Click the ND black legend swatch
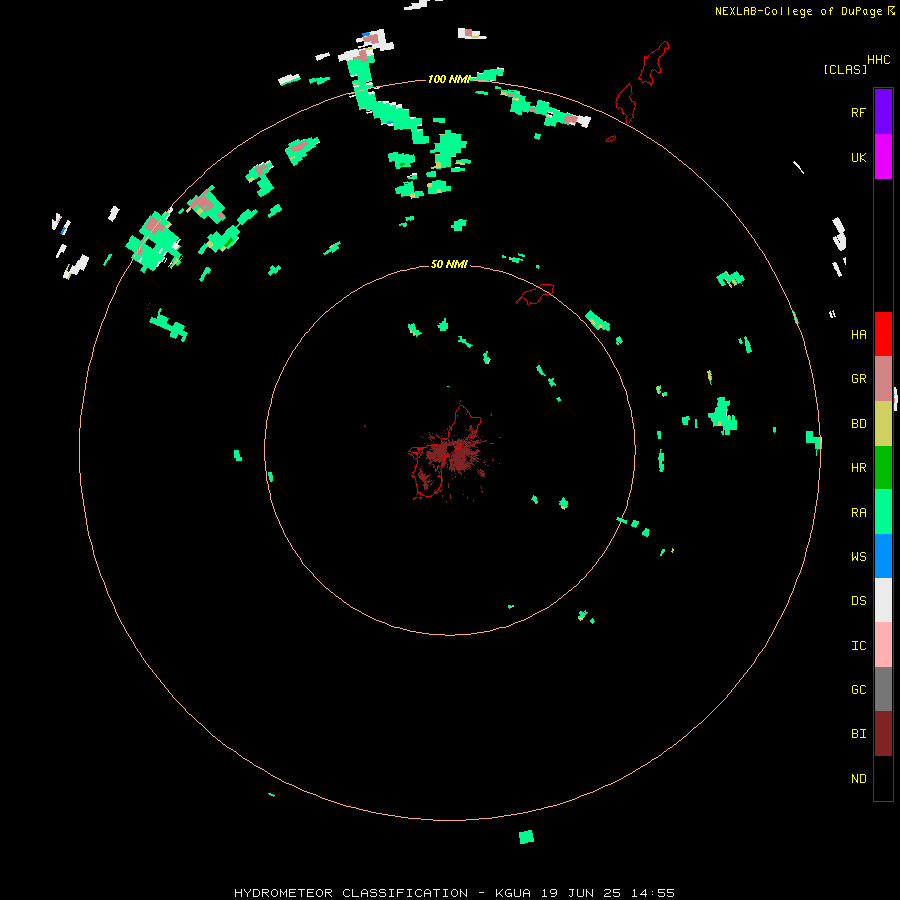Viewport: 900px width, 900px height. pos(883,778)
